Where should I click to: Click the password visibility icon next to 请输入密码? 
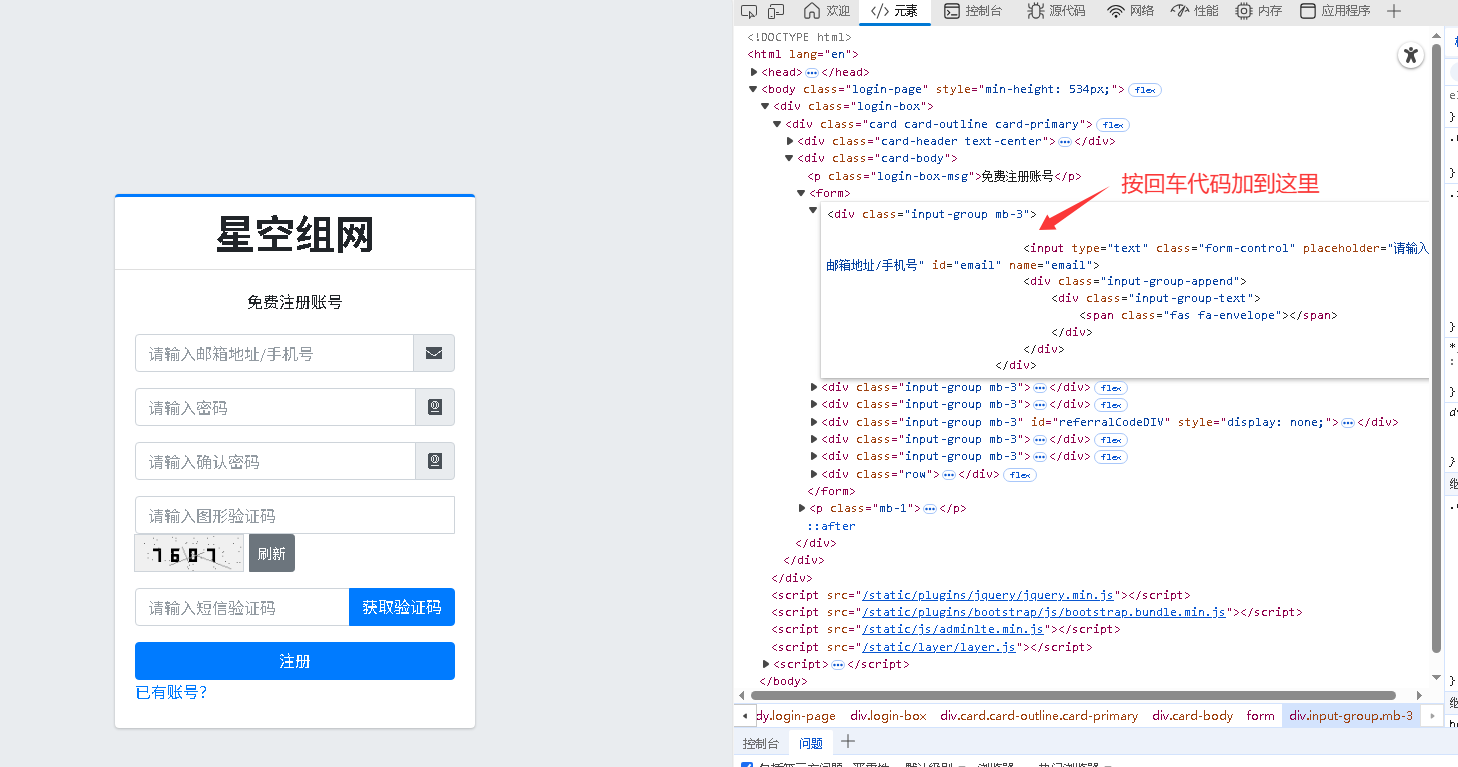434,407
